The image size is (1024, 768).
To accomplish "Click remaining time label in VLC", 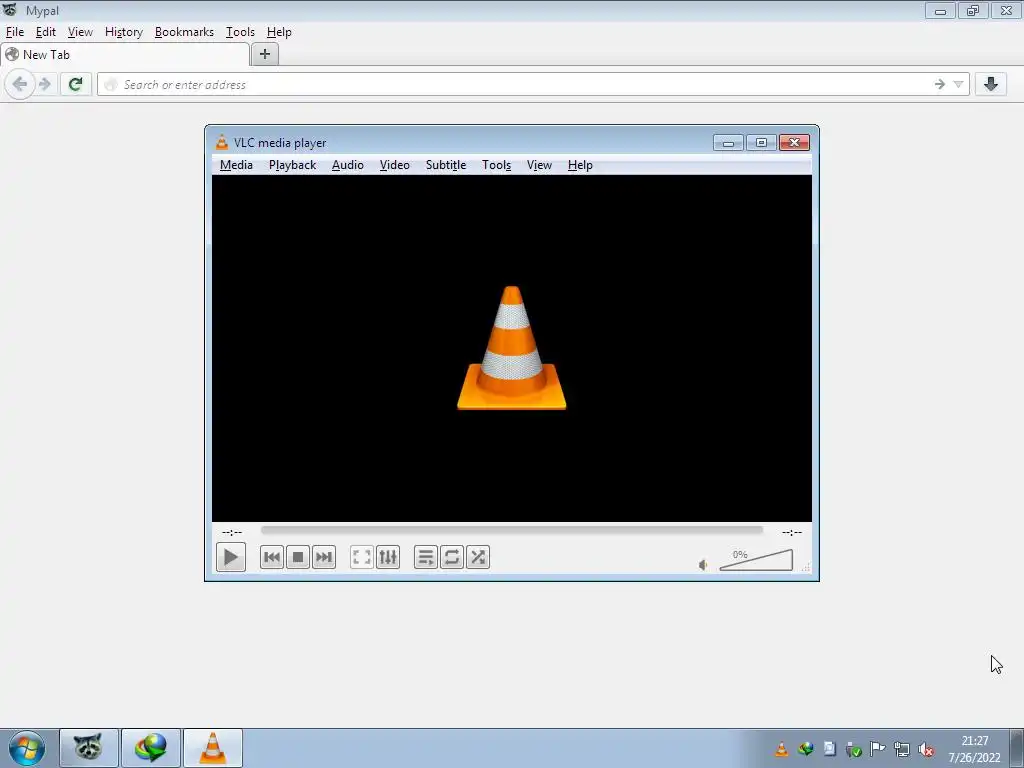I will pos(792,532).
